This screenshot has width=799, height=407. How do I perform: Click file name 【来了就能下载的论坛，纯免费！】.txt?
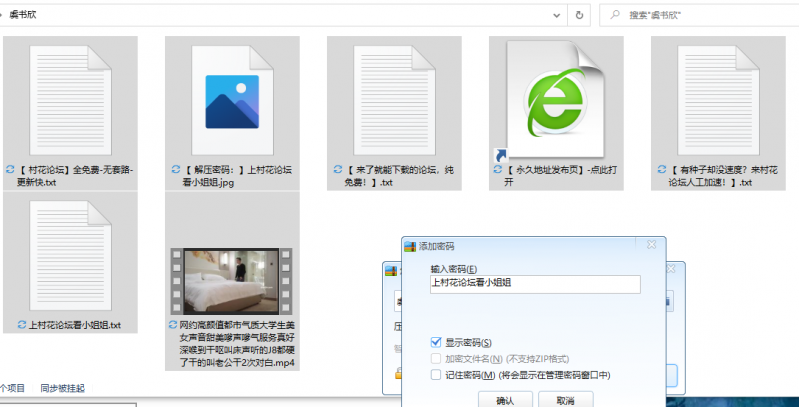pyautogui.click(x=399, y=176)
